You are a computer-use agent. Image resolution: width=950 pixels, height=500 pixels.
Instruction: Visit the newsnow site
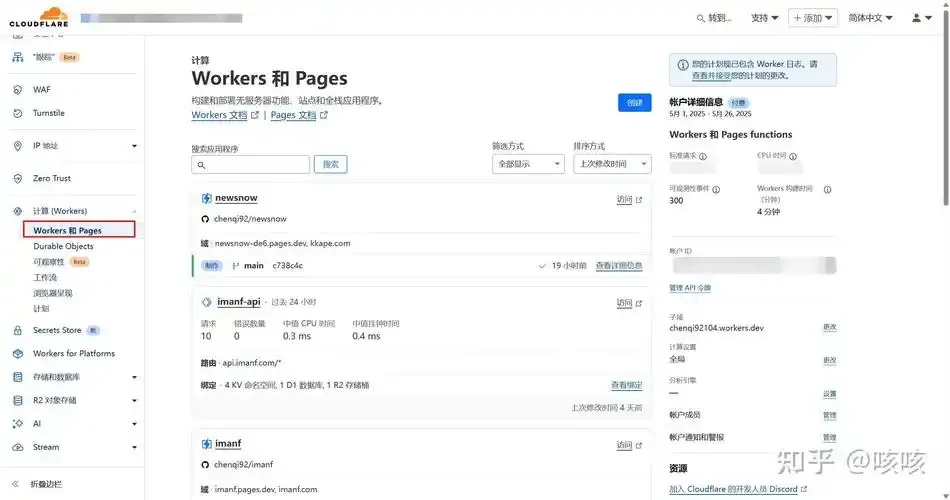point(629,200)
